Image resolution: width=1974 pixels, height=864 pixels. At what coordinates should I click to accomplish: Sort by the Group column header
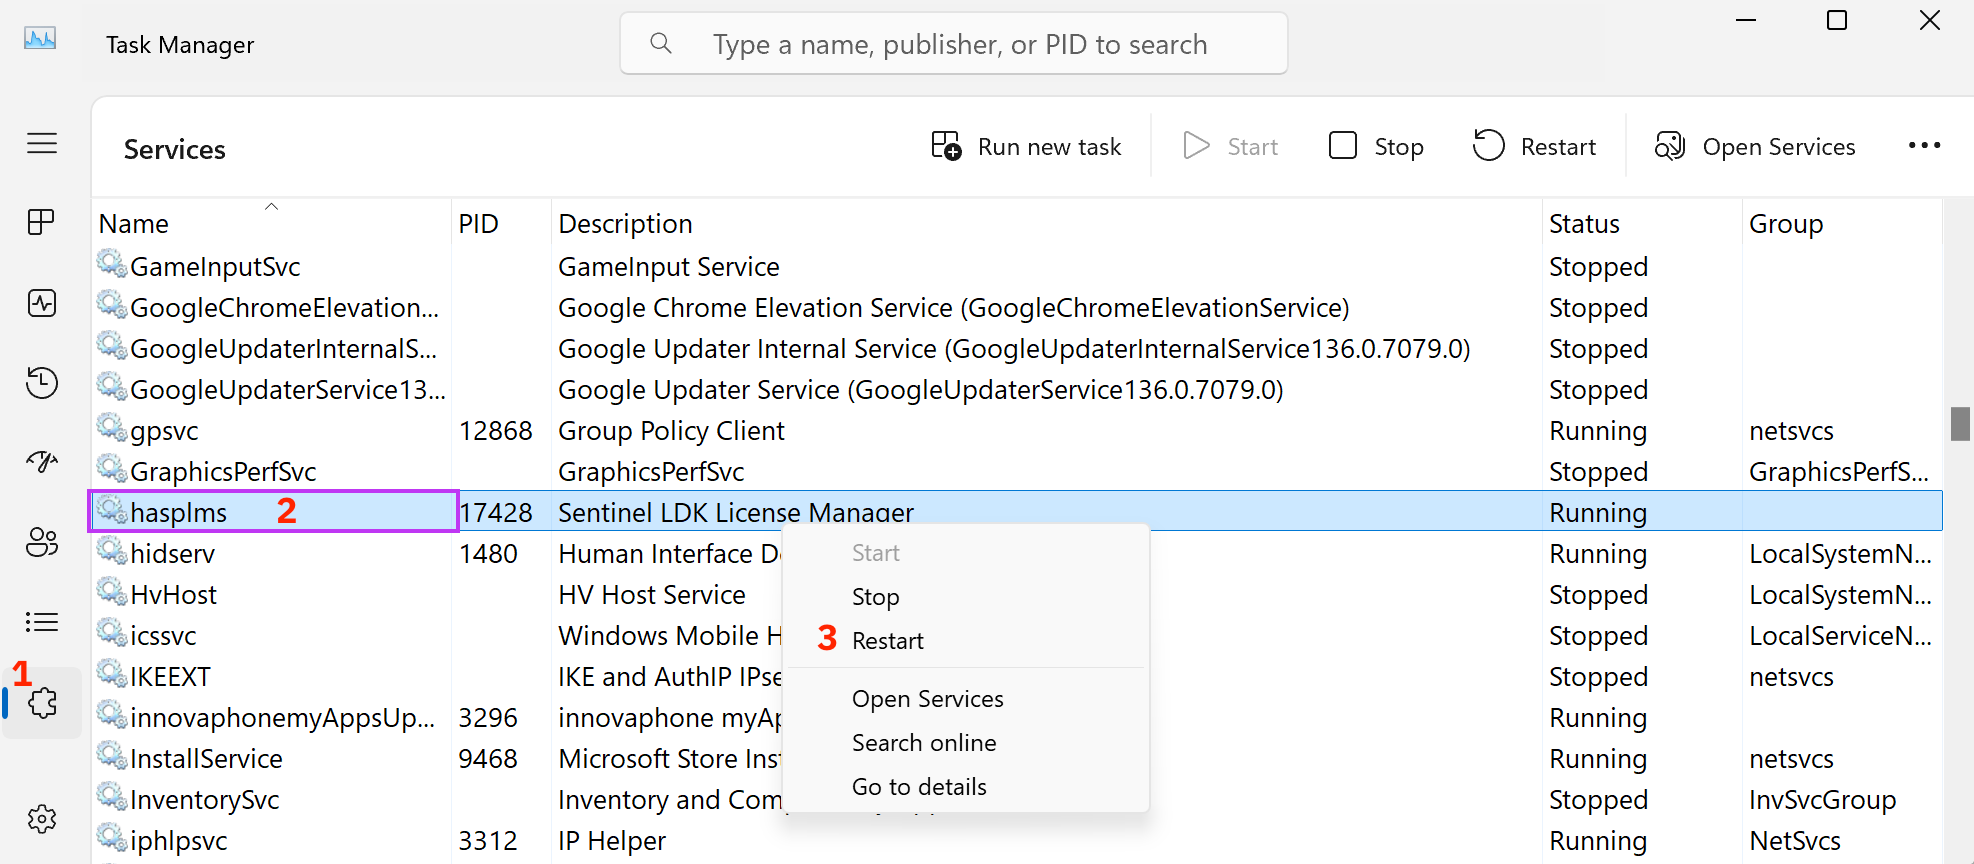point(1842,223)
